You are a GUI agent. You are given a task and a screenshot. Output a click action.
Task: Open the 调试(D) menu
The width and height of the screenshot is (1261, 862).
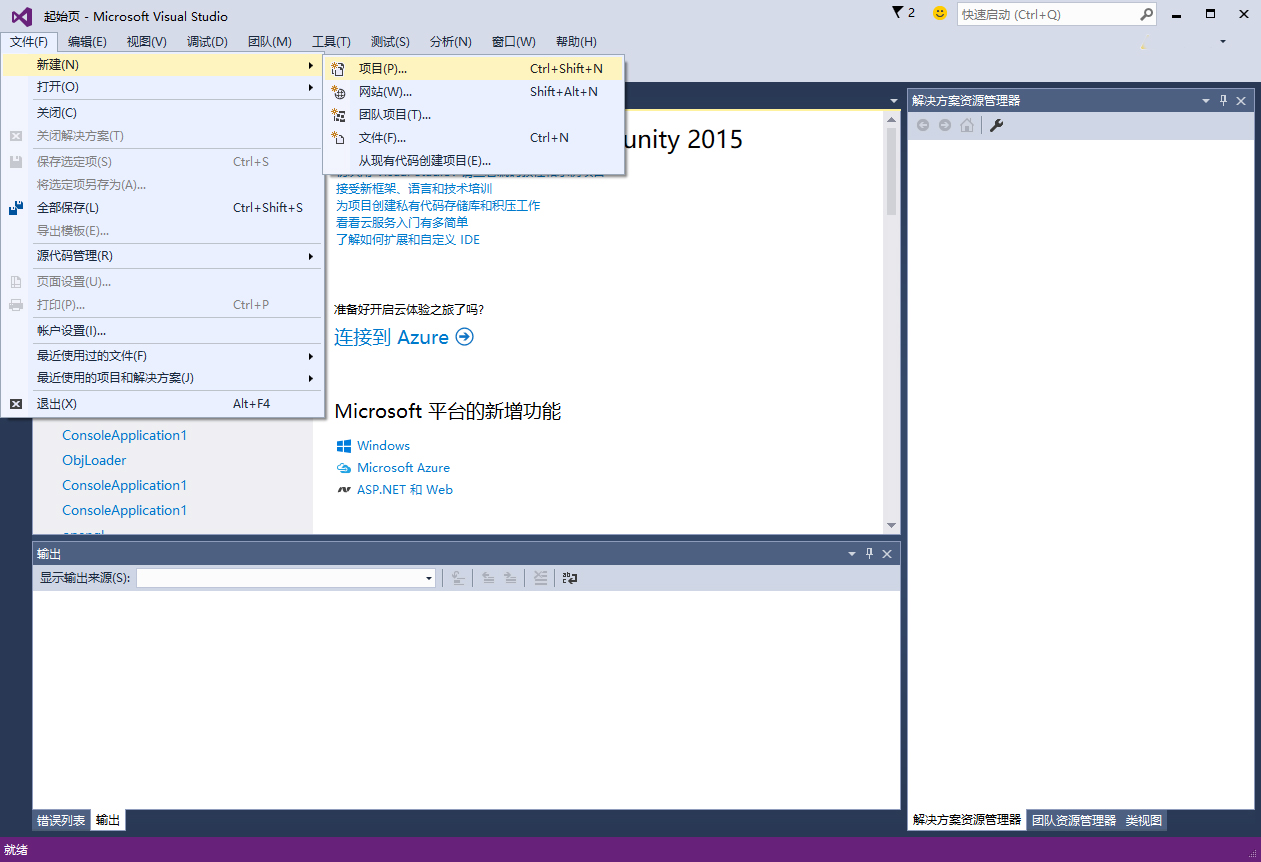(x=207, y=42)
